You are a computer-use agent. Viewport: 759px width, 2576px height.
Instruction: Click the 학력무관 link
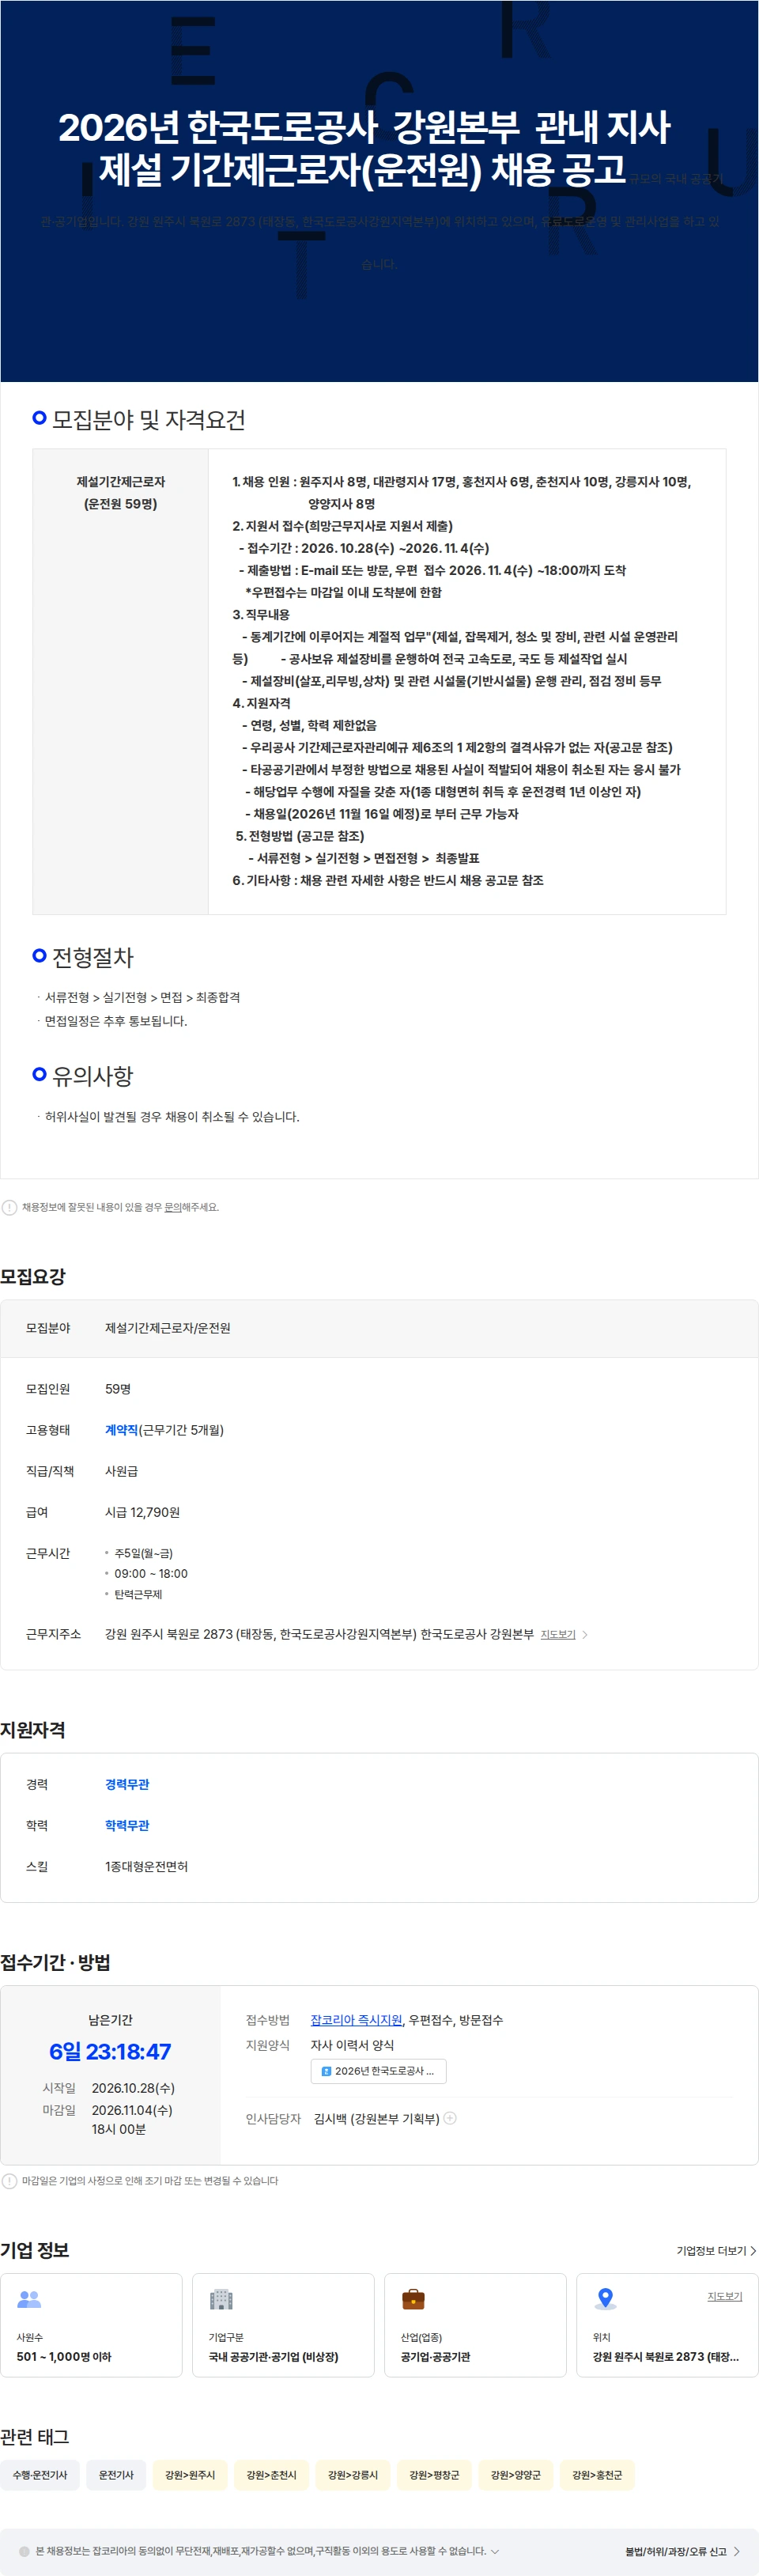click(x=127, y=1825)
